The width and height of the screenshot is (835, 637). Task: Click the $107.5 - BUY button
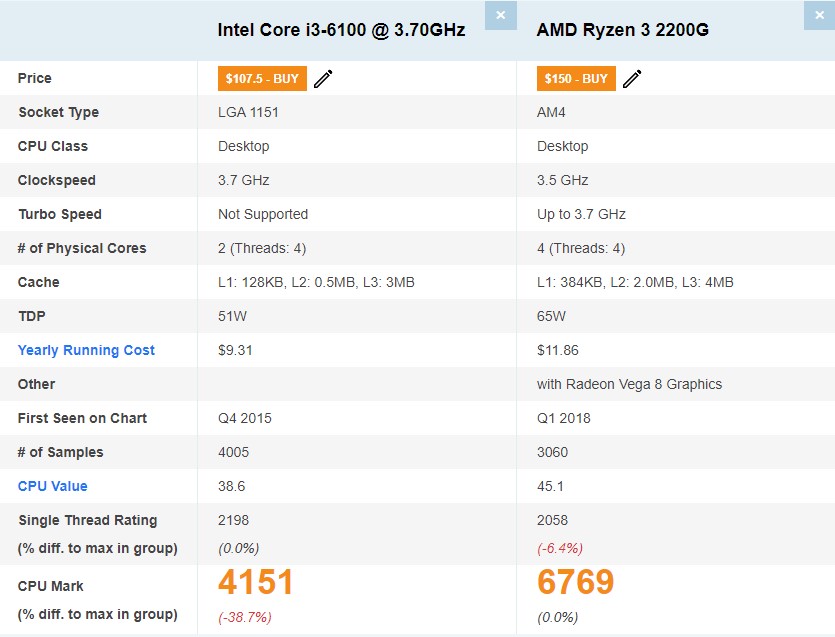click(x=262, y=78)
